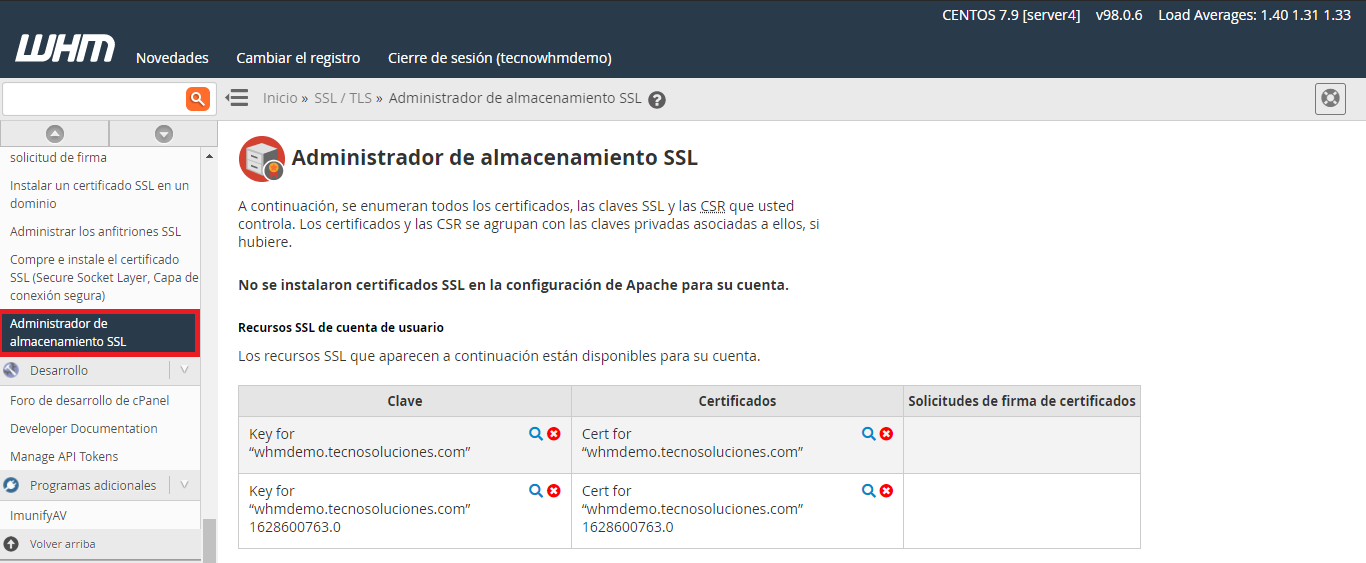
Task: View key numbered 1628600763.0
Action: pos(536,491)
